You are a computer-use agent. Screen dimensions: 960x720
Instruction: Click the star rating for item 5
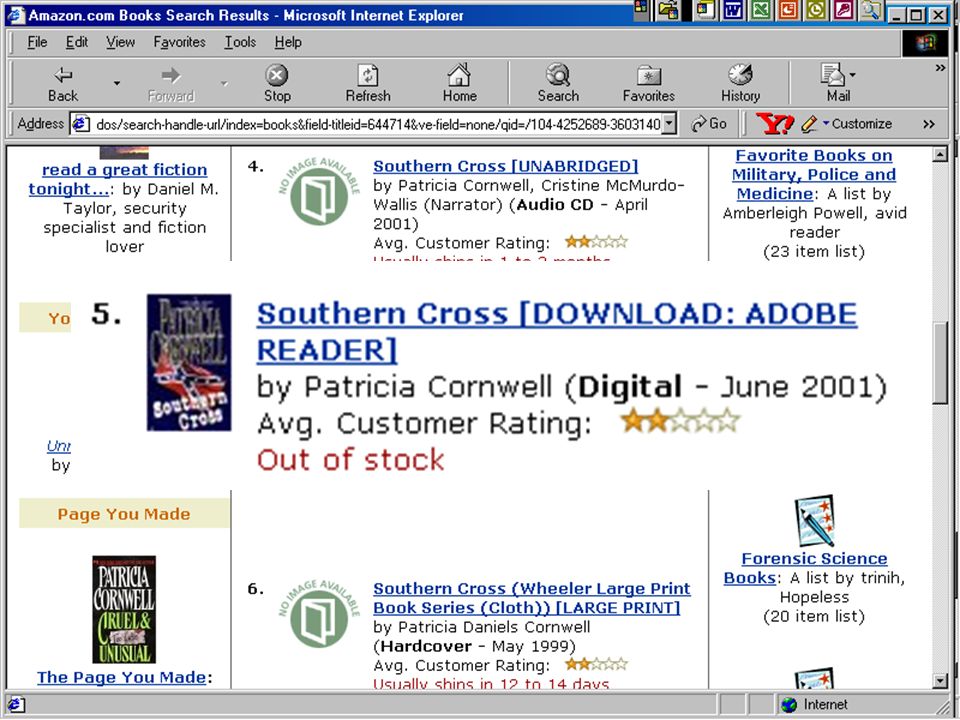[x=680, y=421]
